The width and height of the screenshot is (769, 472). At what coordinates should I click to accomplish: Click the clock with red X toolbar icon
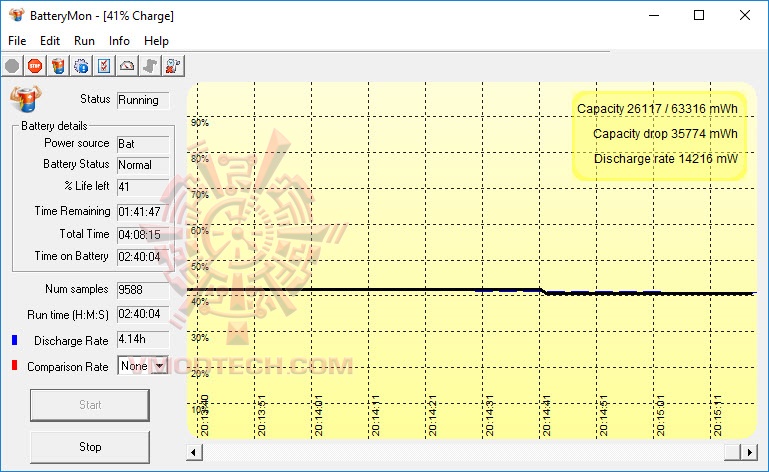pyautogui.click(x=173, y=66)
